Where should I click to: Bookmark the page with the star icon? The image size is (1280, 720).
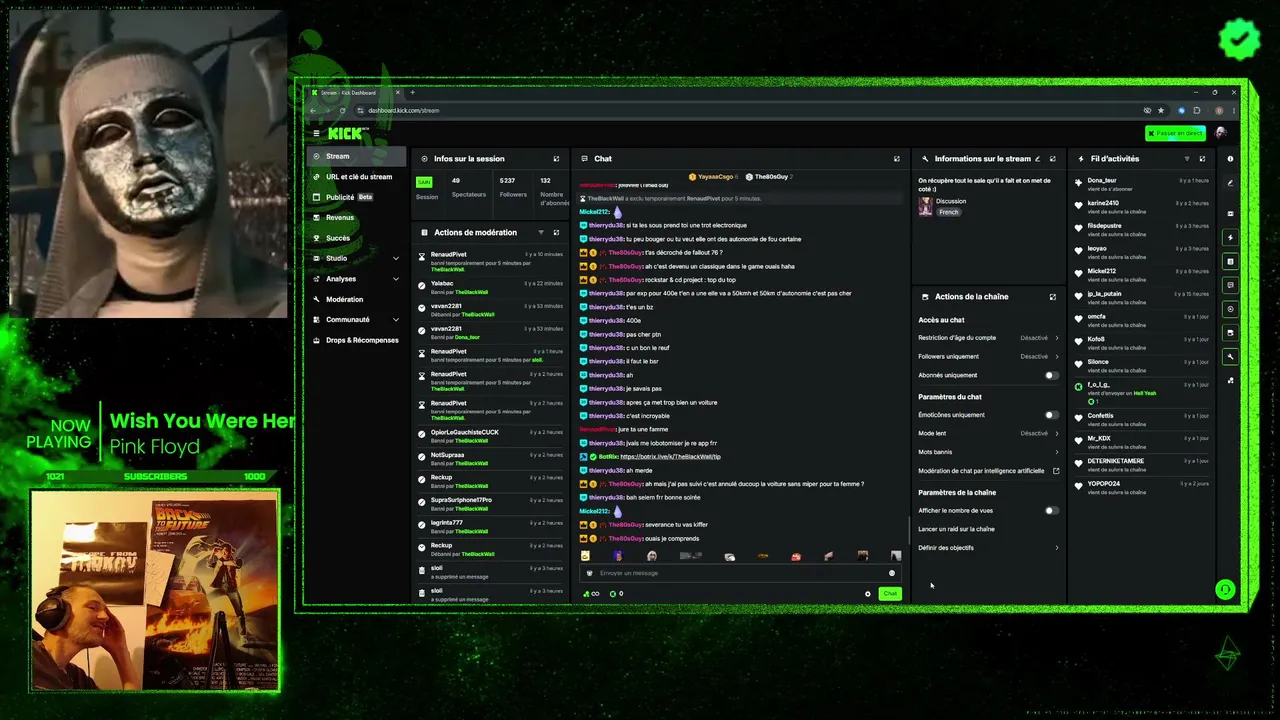[x=1161, y=111]
